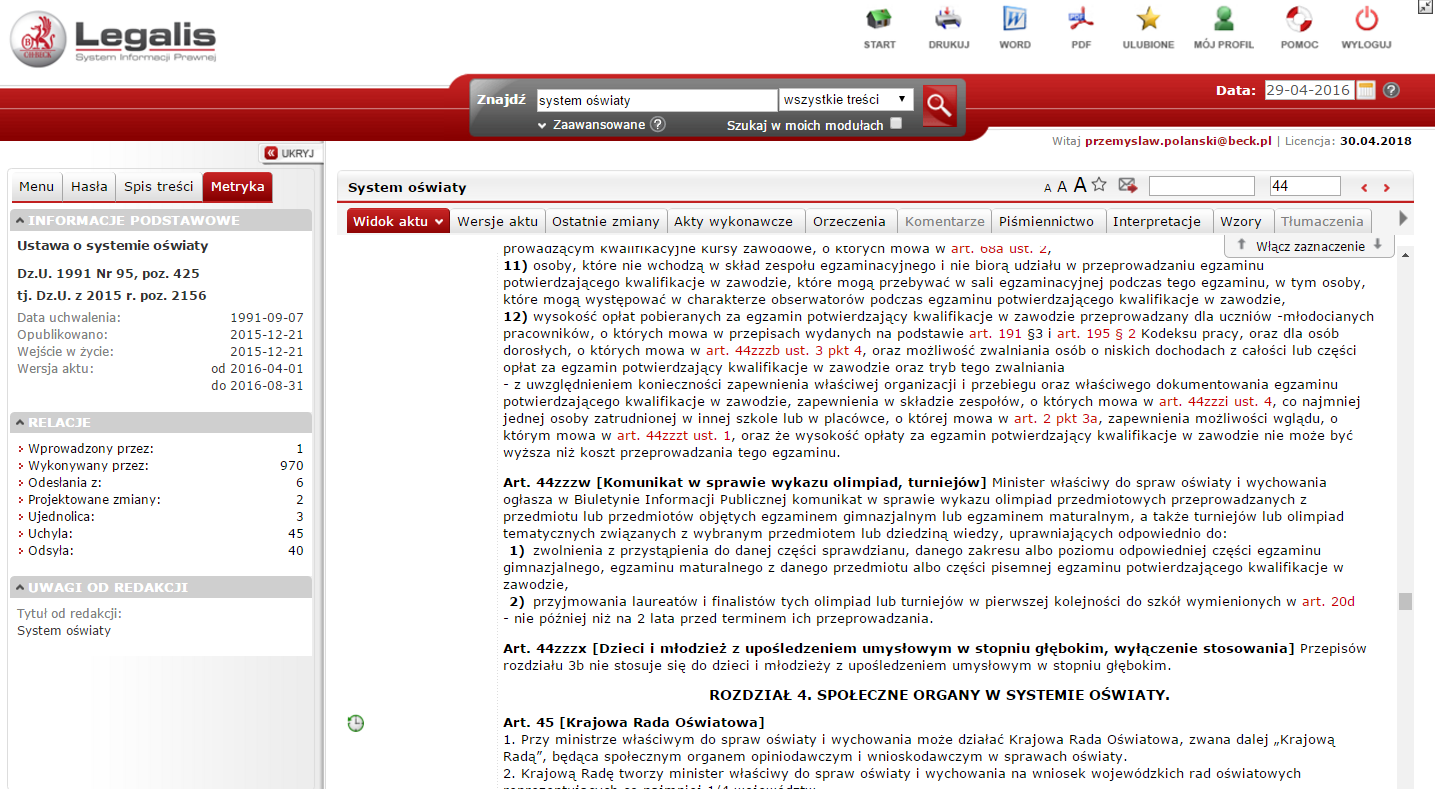Open ULUBIONE favorites star icon
Screen dimensions: 1435x789
click(x=1148, y=20)
